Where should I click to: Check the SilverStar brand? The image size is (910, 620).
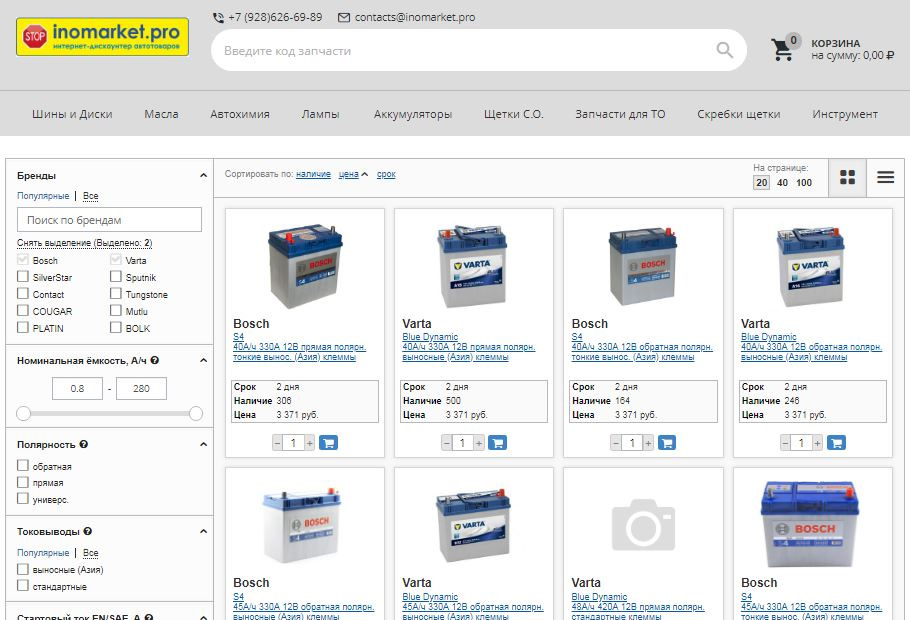pyautogui.click(x=23, y=276)
